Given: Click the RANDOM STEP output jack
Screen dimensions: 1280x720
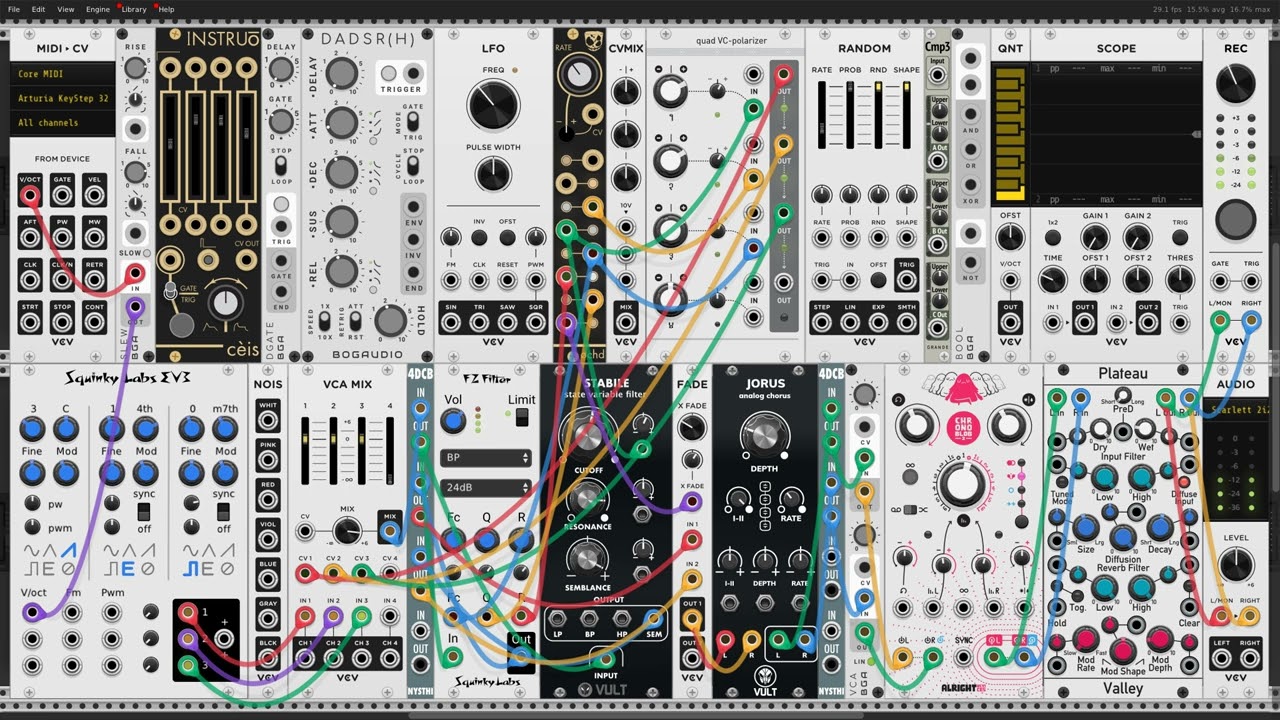Looking at the screenshot, I should (x=821, y=323).
